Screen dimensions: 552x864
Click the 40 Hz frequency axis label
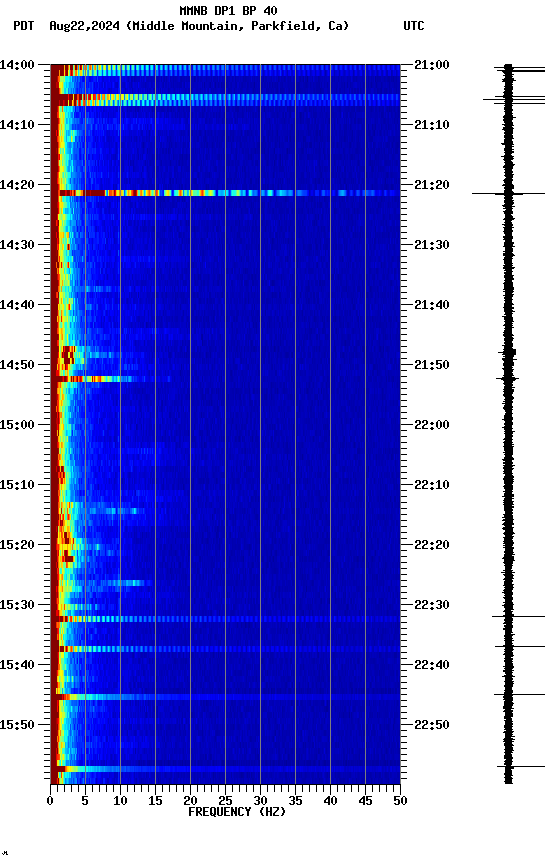click(330, 801)
